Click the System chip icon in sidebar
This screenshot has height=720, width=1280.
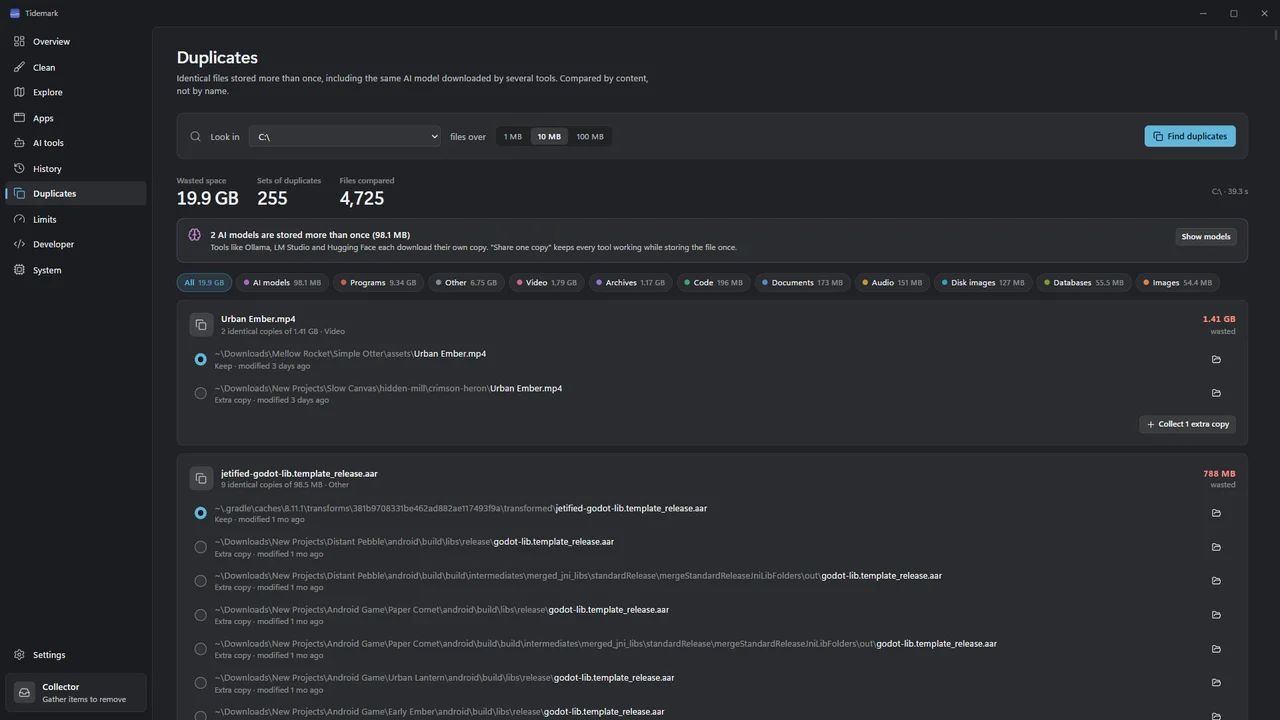[19, 270]
